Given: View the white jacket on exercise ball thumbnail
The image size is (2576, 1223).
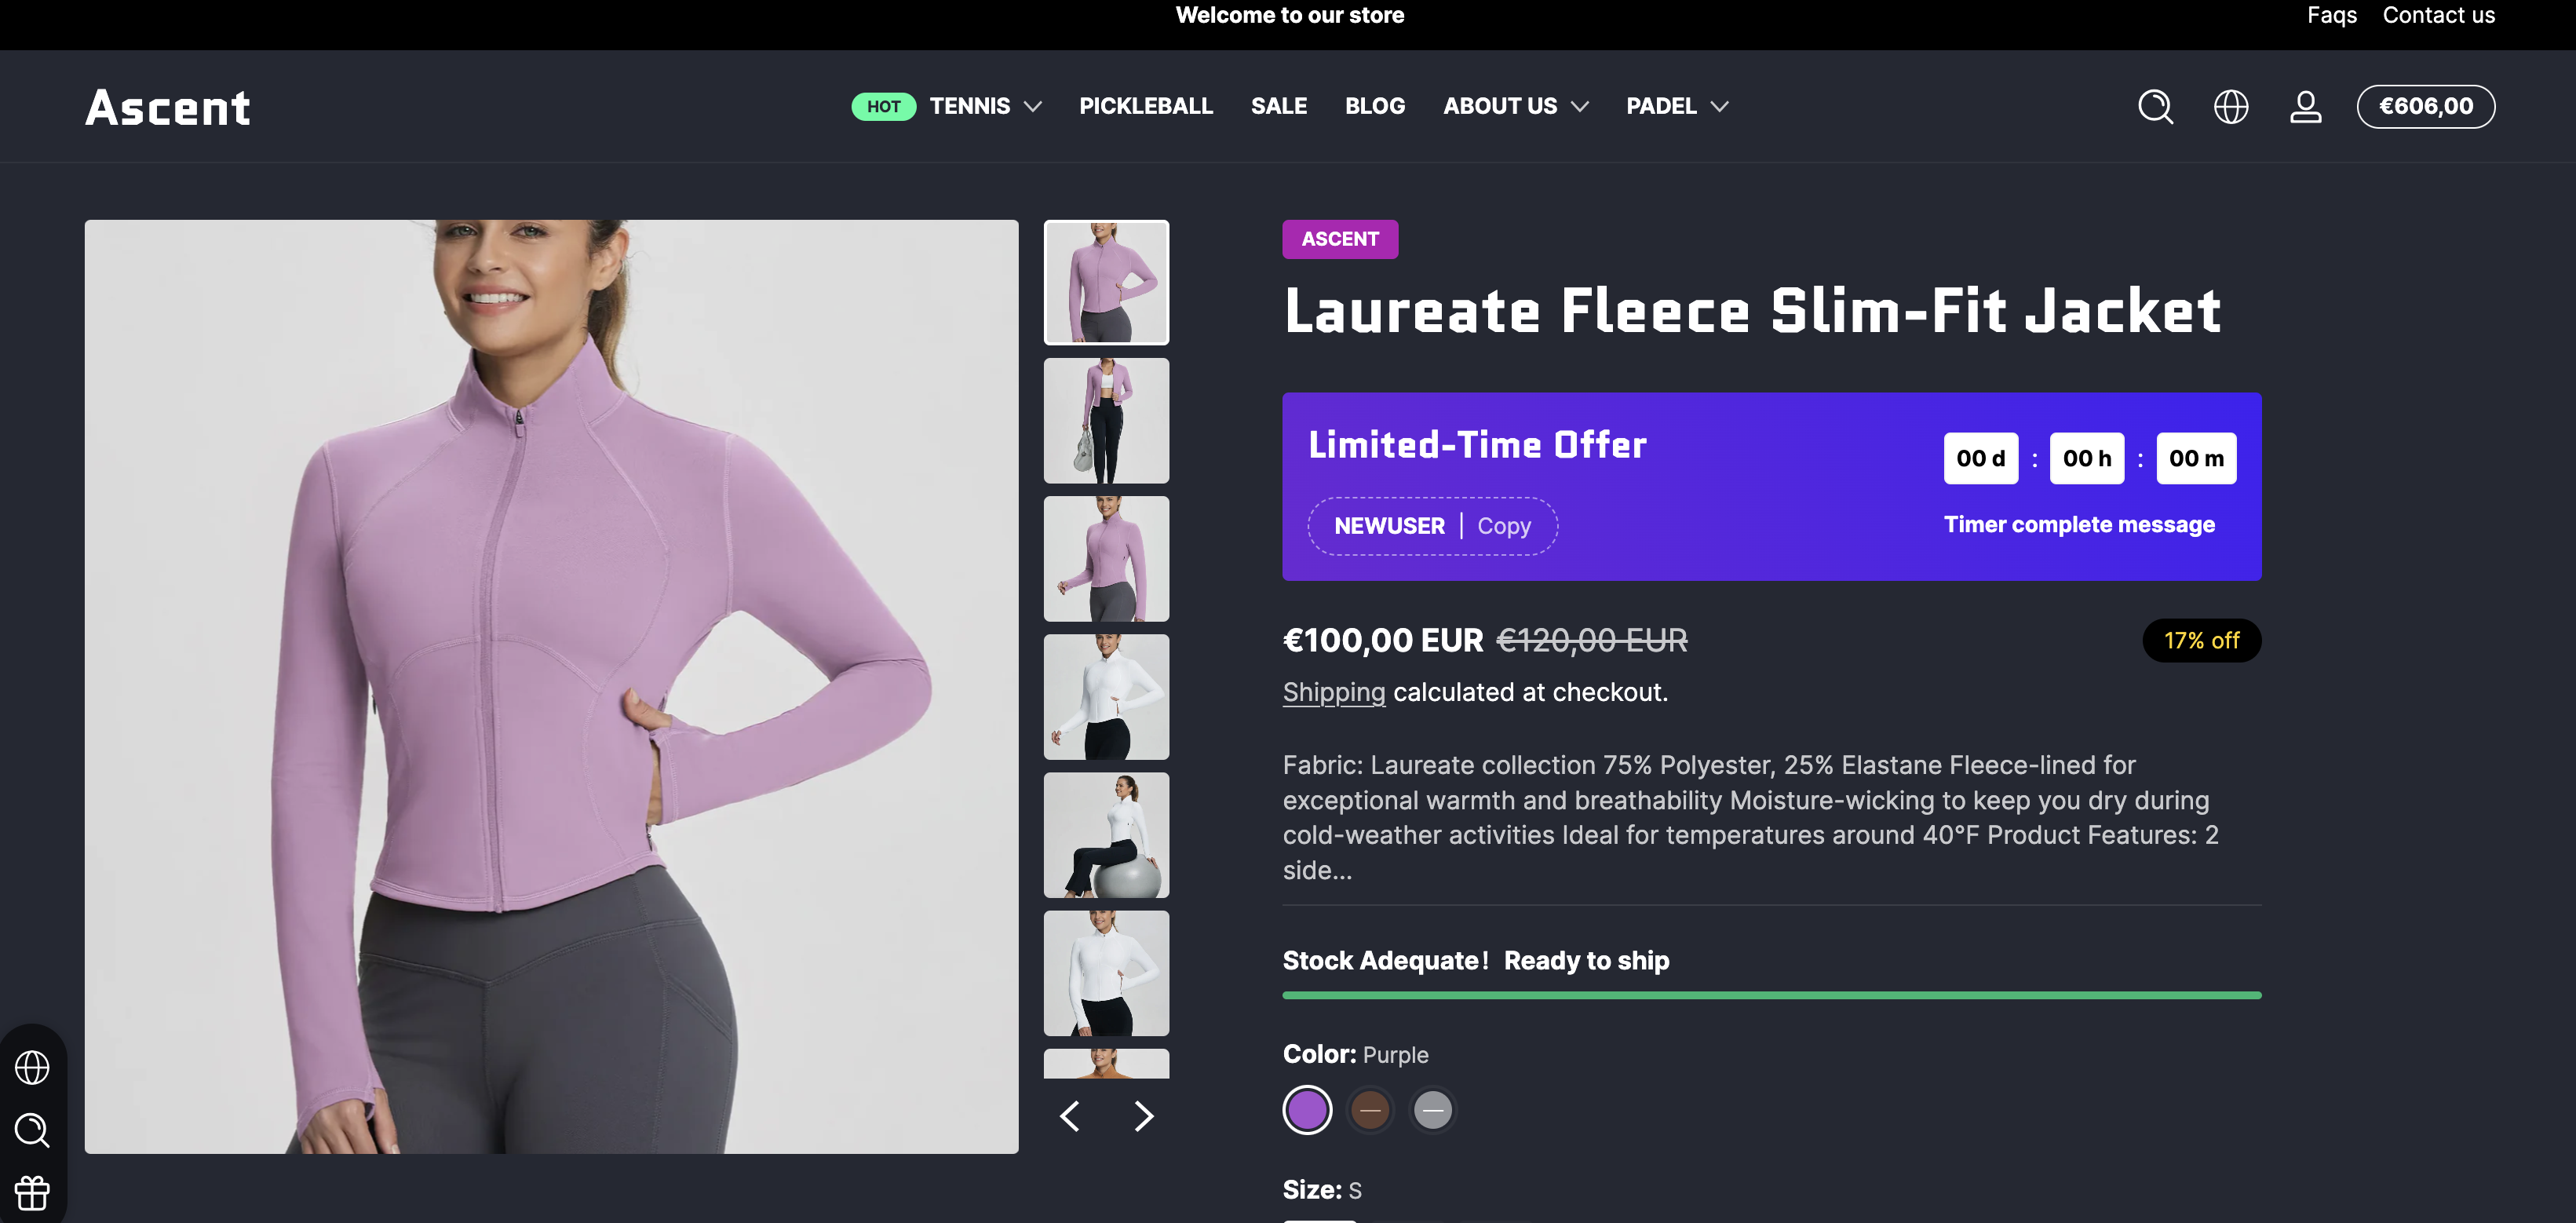Looking at the screenshot, I should (1106, 835).
